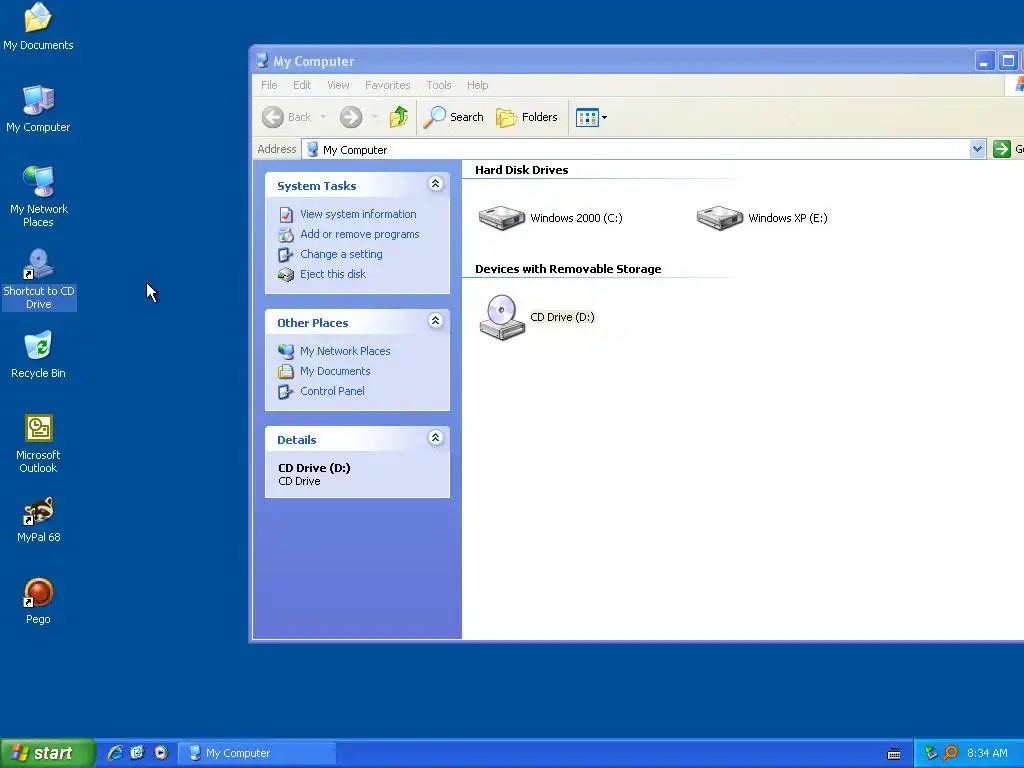Minimize the My Computer window
1024x768 pixels.
pos(984,61)
